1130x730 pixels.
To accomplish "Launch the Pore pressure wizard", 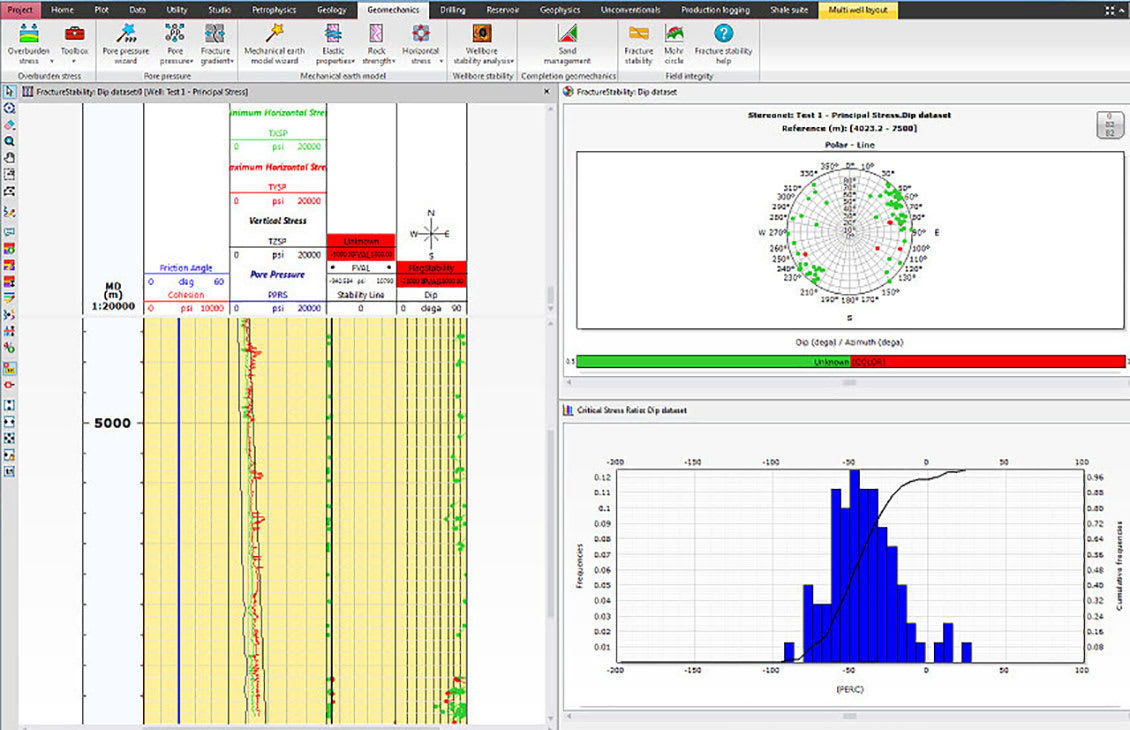I will click(x=126, y=44).
